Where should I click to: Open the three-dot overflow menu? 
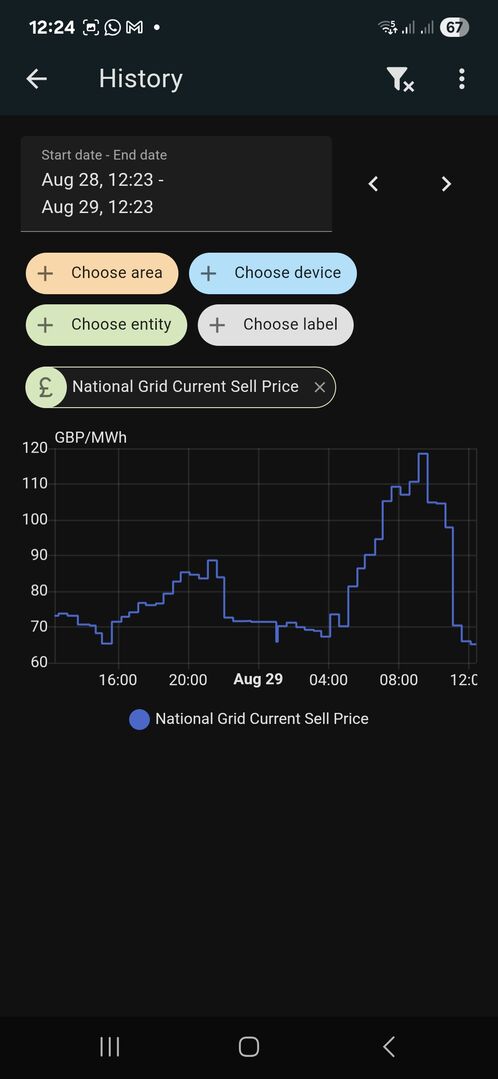tap(462, 79)
